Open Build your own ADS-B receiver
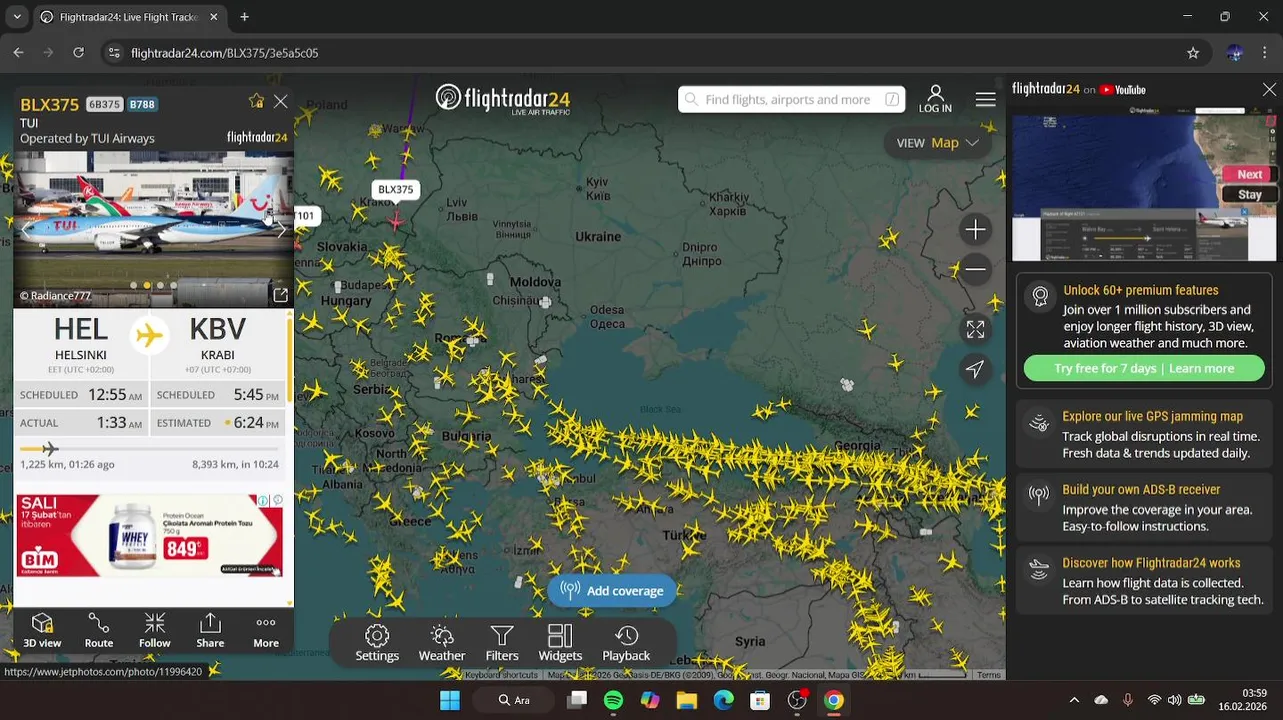Image resolution: width=1283 pixels, height=720 pixels. coord(1144,507)
